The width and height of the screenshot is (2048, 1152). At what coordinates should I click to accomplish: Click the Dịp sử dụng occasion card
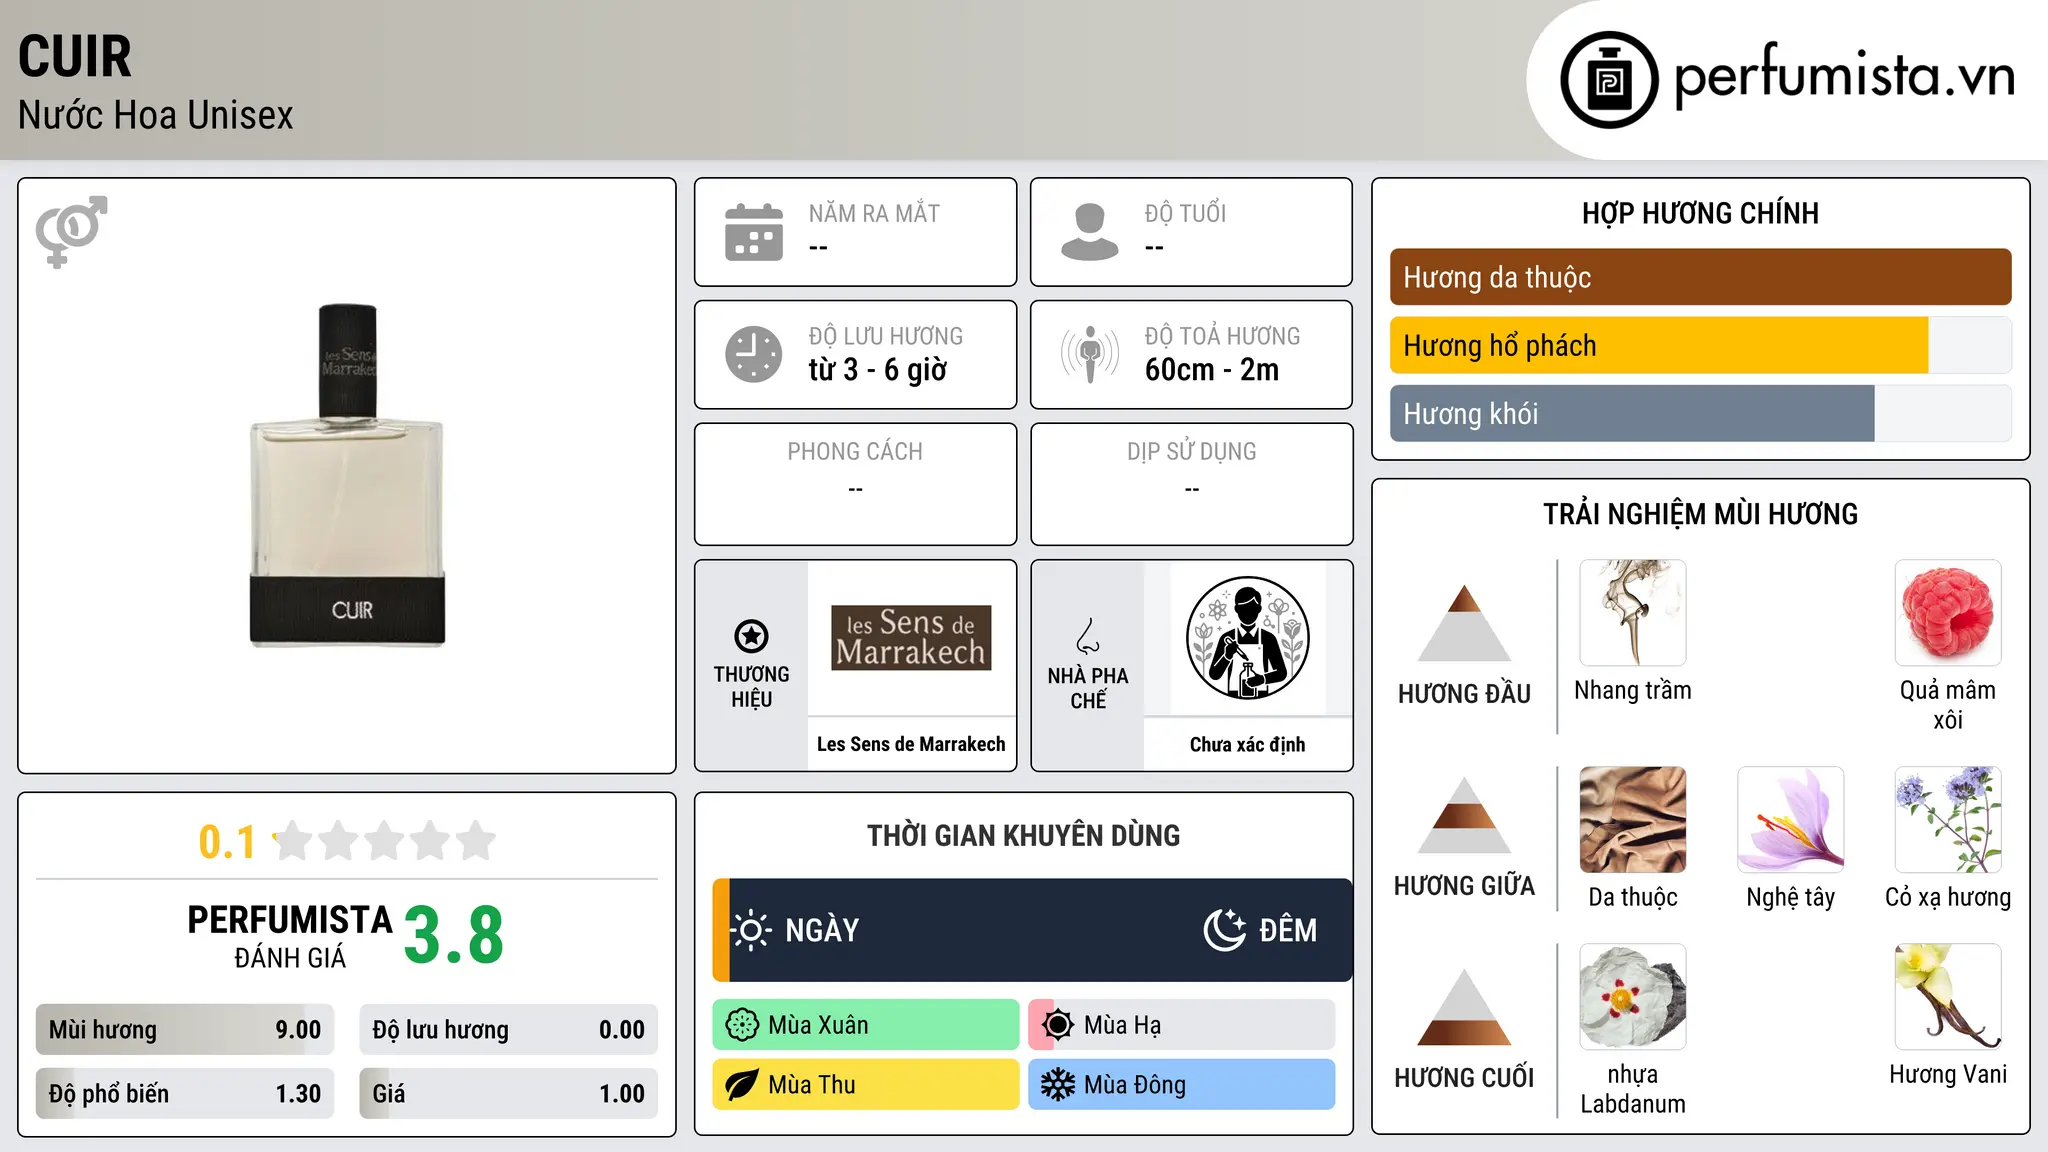(1191, 484)
